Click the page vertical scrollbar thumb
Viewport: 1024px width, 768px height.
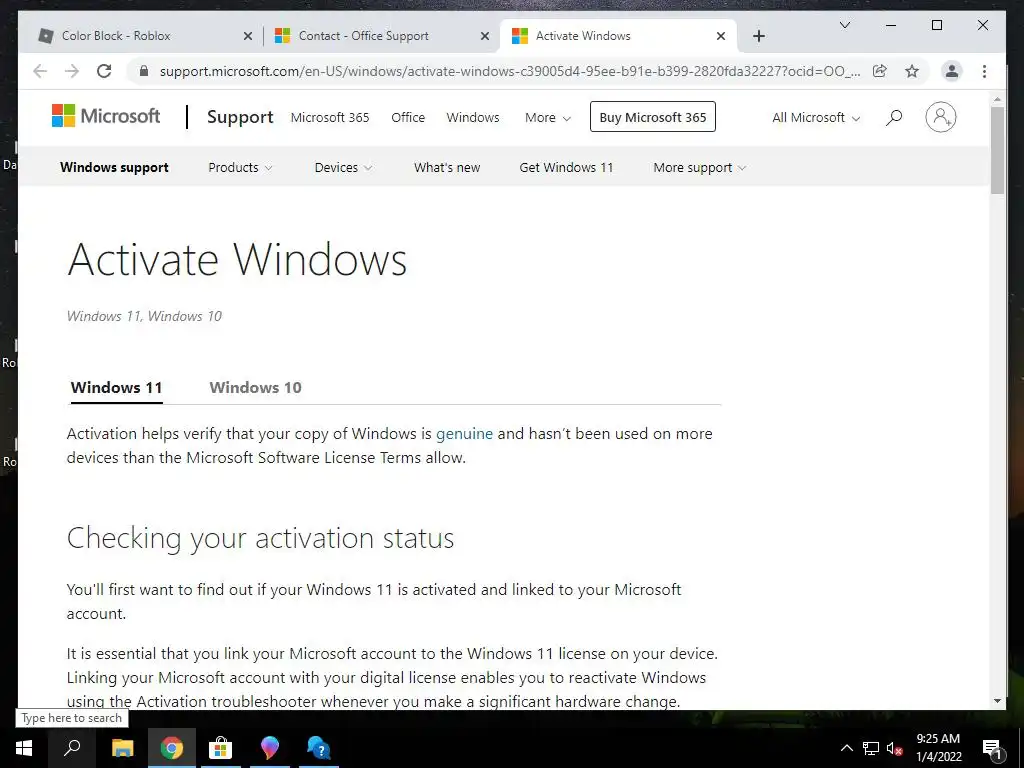(x=997, y=150)
